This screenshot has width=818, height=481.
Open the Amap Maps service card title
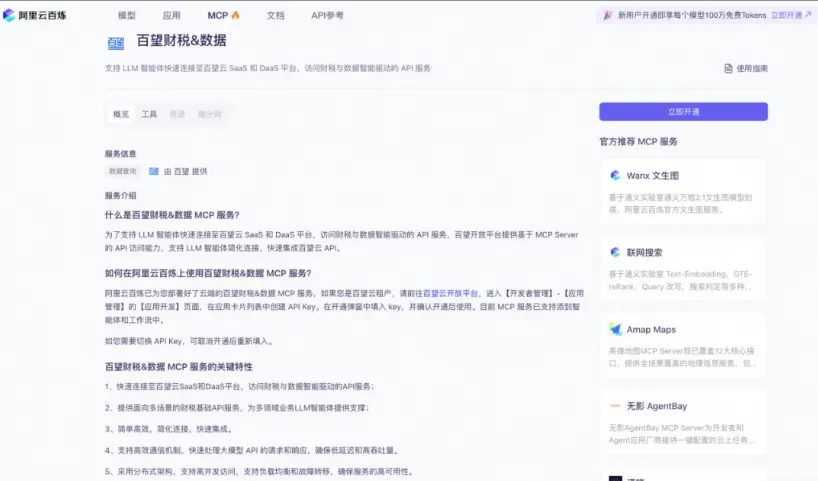click(x=651, y=329)
